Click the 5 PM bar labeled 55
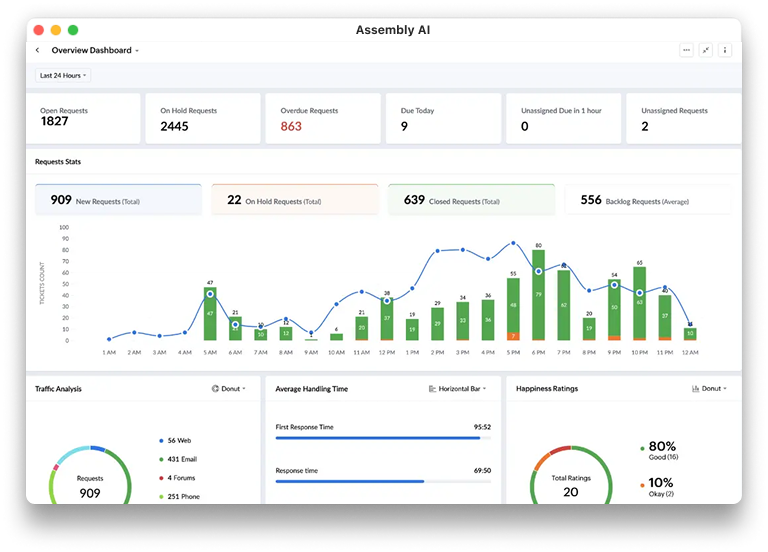This screenshot has width=768, height=552. pos(513,310)
